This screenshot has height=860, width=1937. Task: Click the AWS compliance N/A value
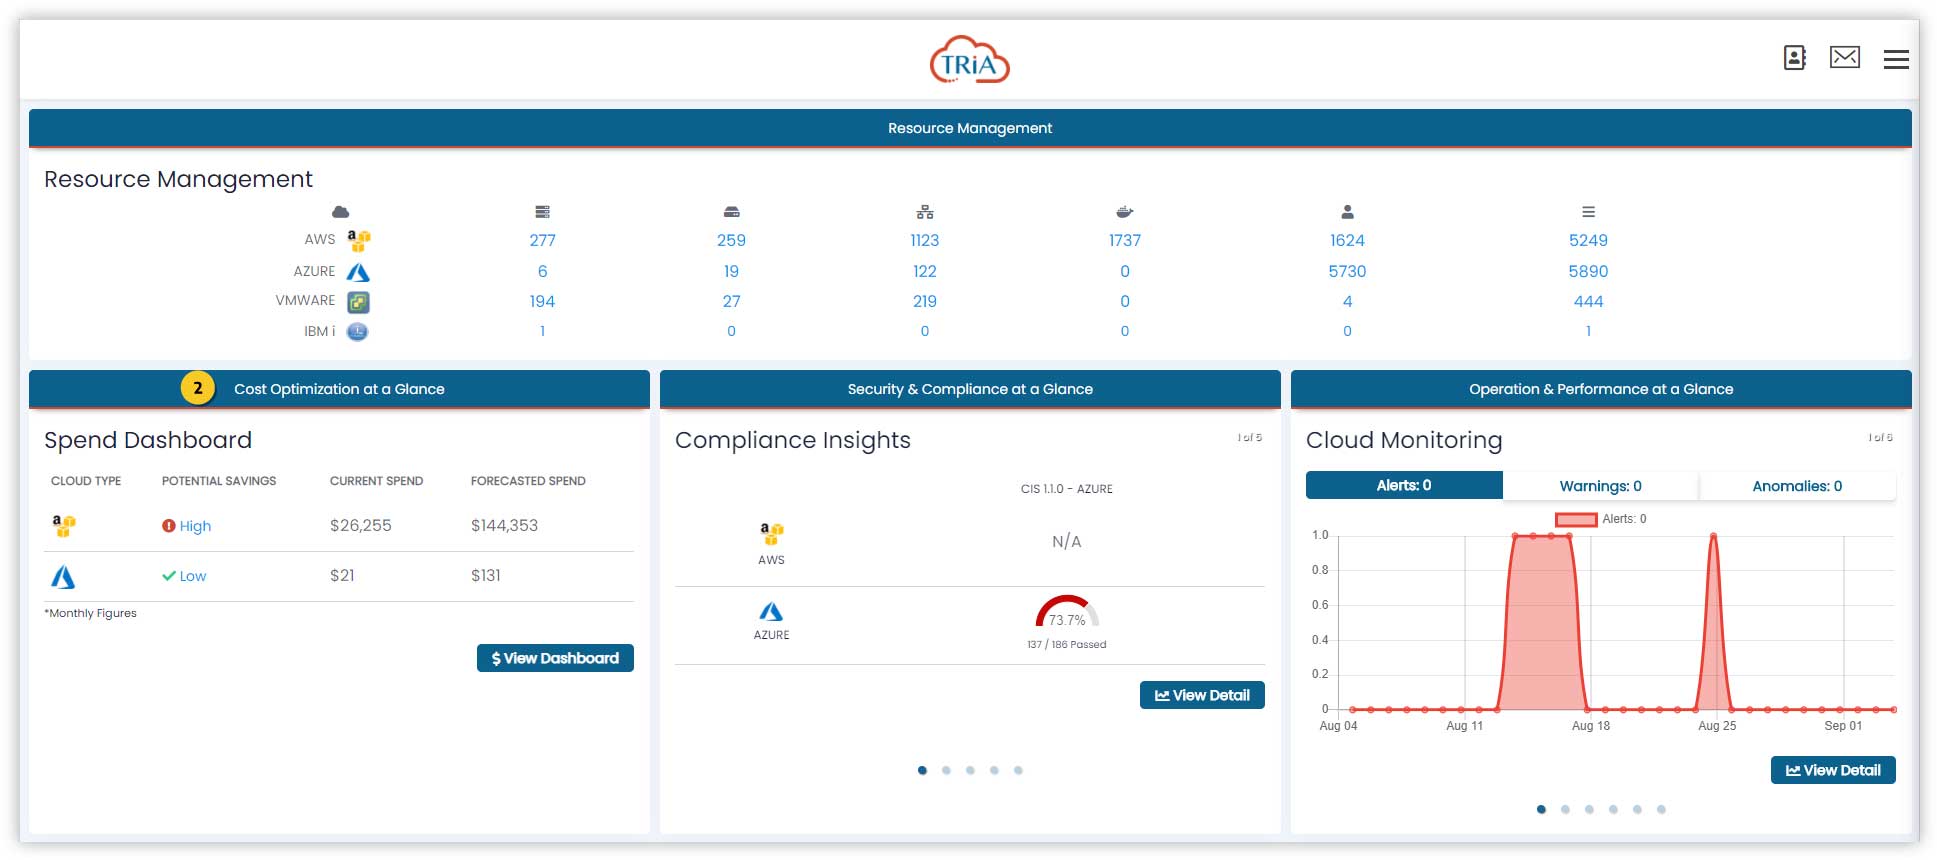(x=1066, y=541)
